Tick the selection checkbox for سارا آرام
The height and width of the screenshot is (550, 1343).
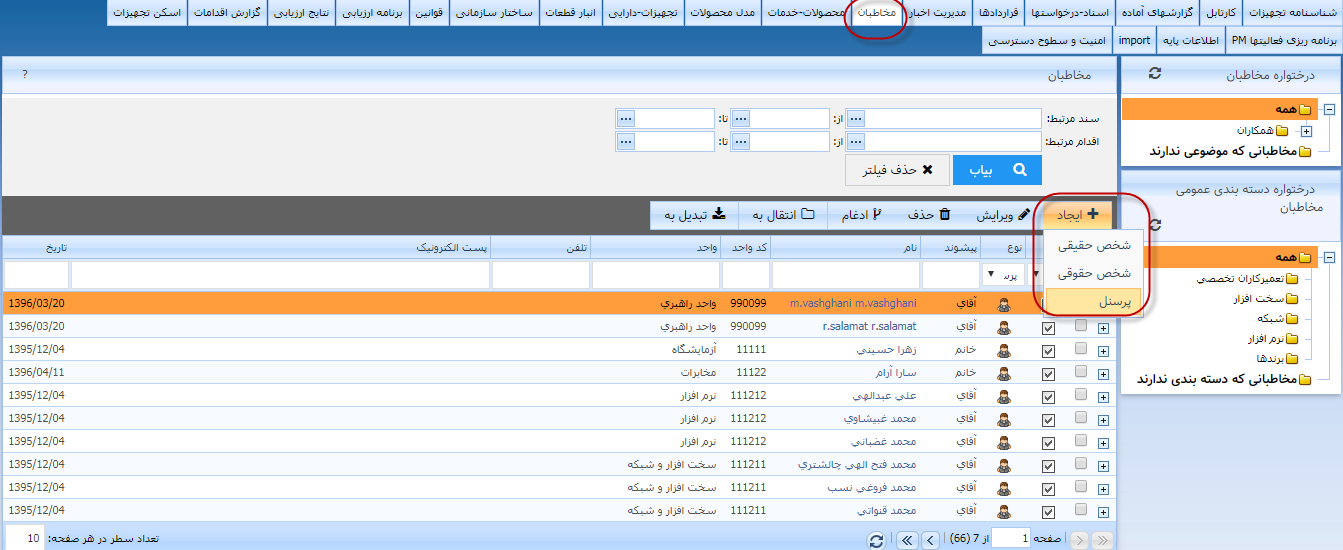(1081, 372)
